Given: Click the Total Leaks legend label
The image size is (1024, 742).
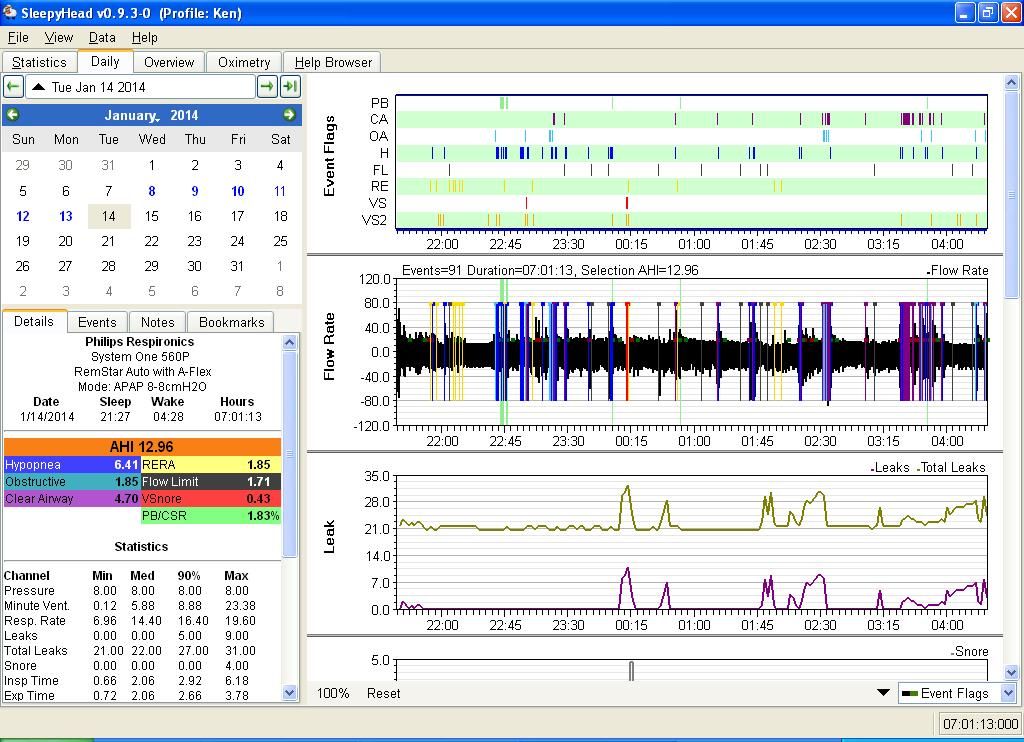Looking at the screenshot, I should tap(953, 468).
